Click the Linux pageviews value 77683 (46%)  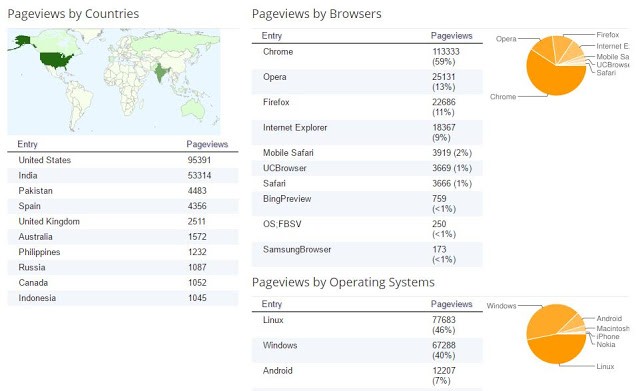(x=444, y=325)
